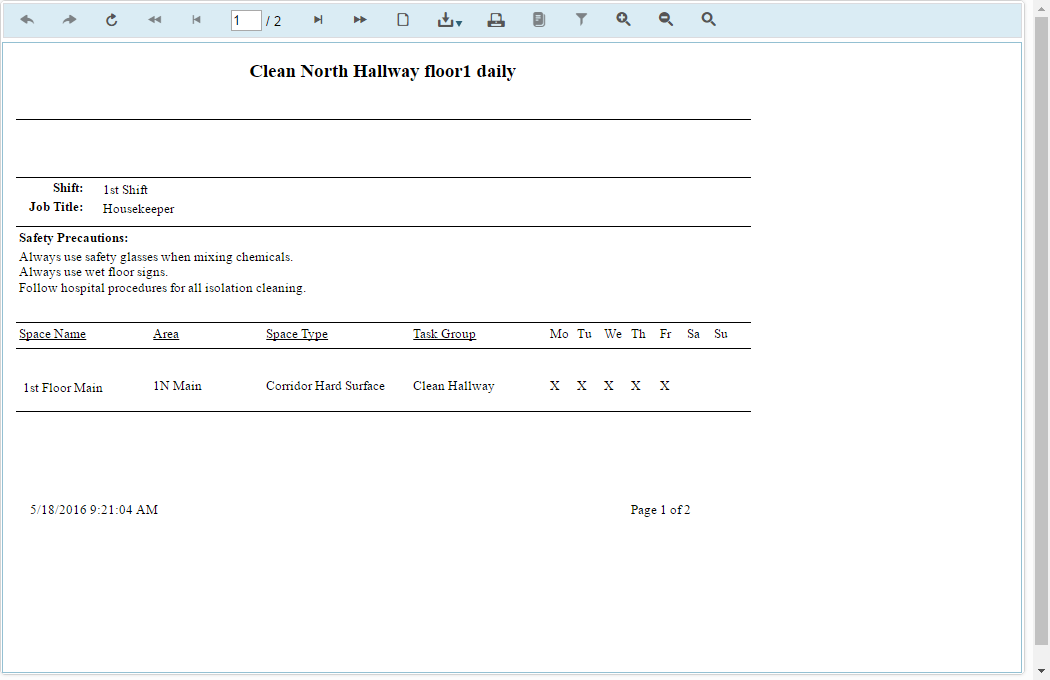Screen dimensions: 1050x680
Task: Refresh the report
Action: pos(112,20)
